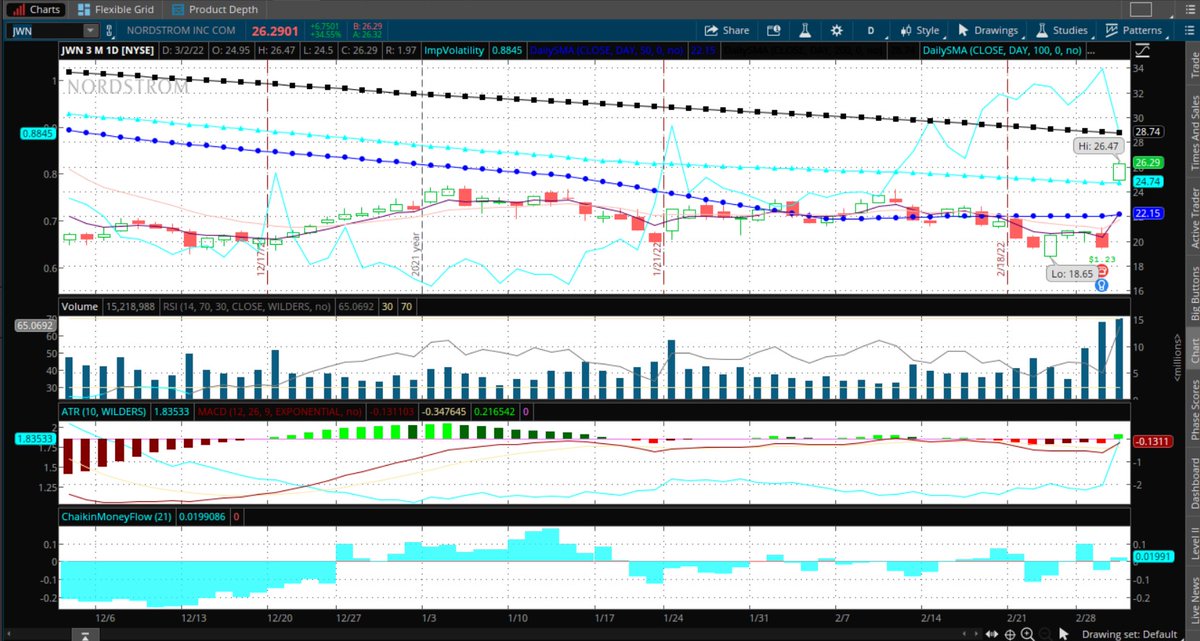The width and height of the screenshot is (1200, 641).
Task: Open the Drawing set: Default dropdown
Action: (1128, 633)
